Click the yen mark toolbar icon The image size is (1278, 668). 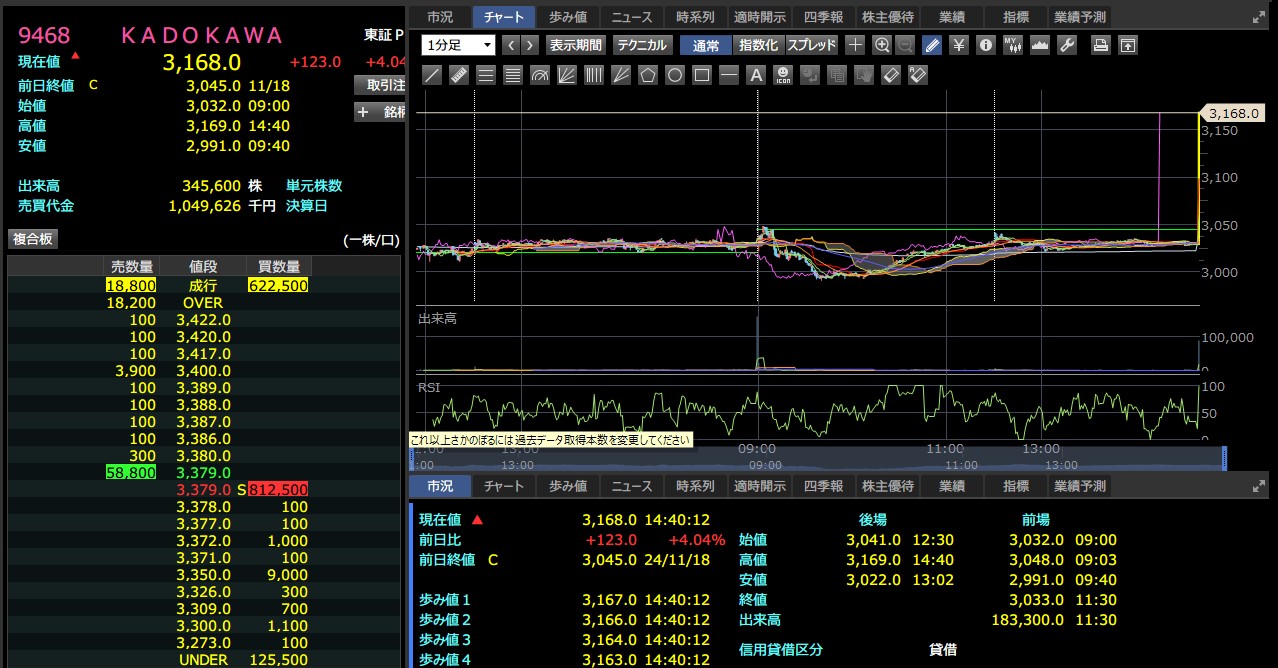959,45
